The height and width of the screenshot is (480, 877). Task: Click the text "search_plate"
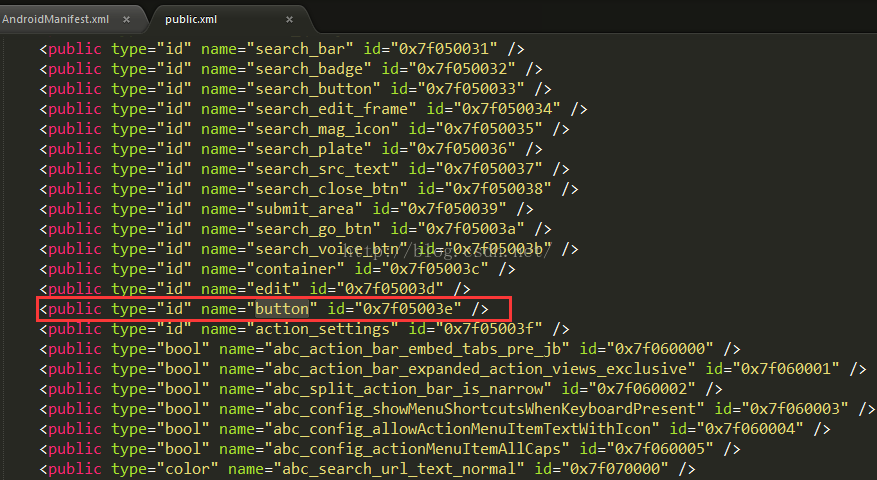pyautogui.click(x=309, y=149)
